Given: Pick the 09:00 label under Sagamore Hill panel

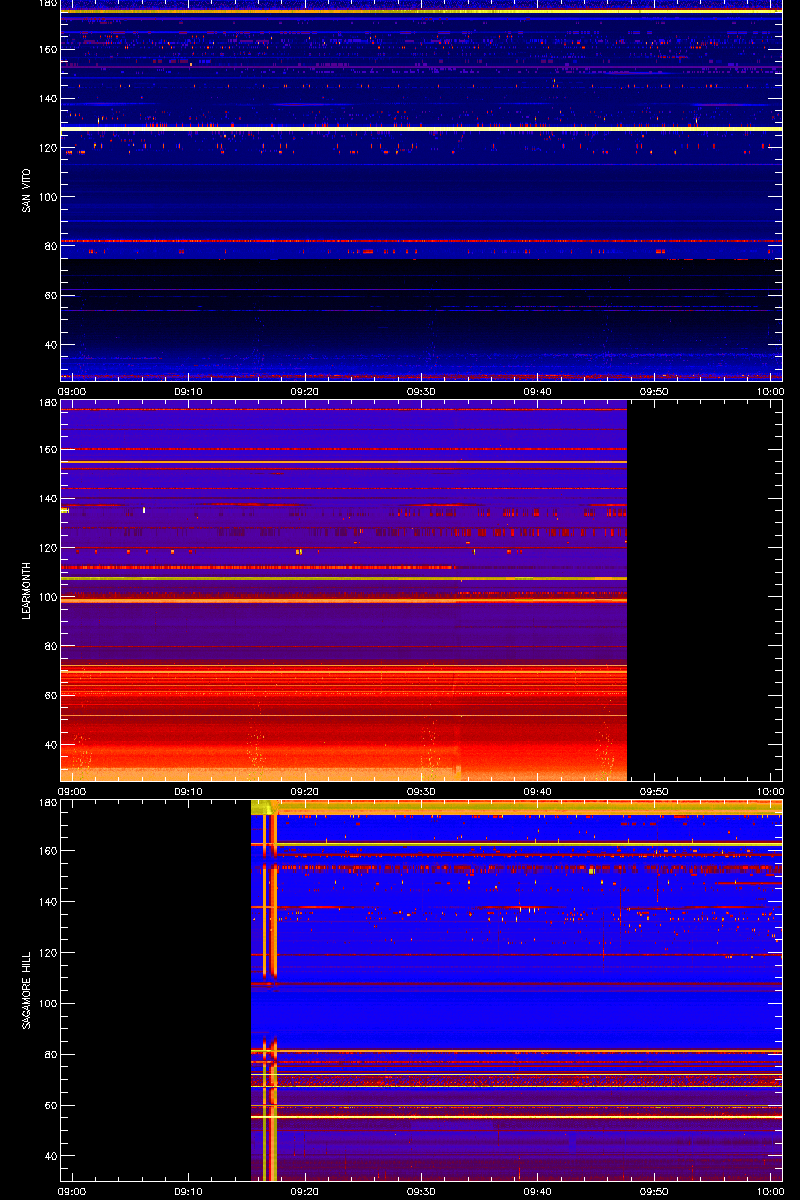Looking at the screenshot, I should click(x=72, y=1191).
